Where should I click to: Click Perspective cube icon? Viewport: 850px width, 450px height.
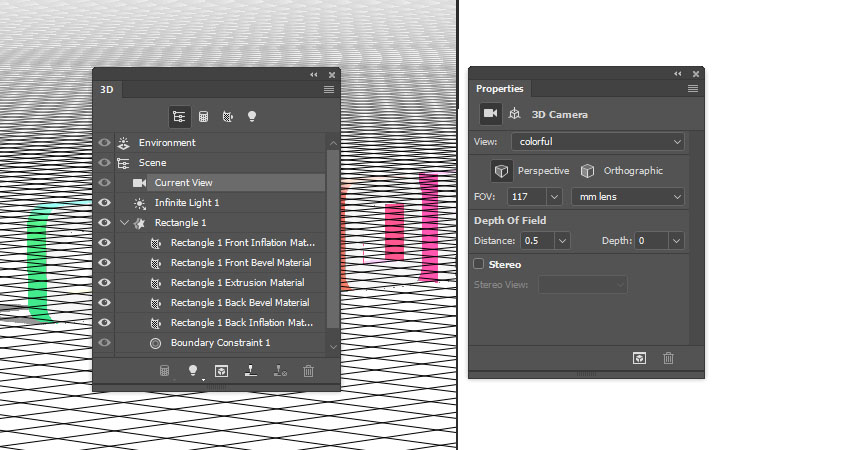[x=501, y=171]
